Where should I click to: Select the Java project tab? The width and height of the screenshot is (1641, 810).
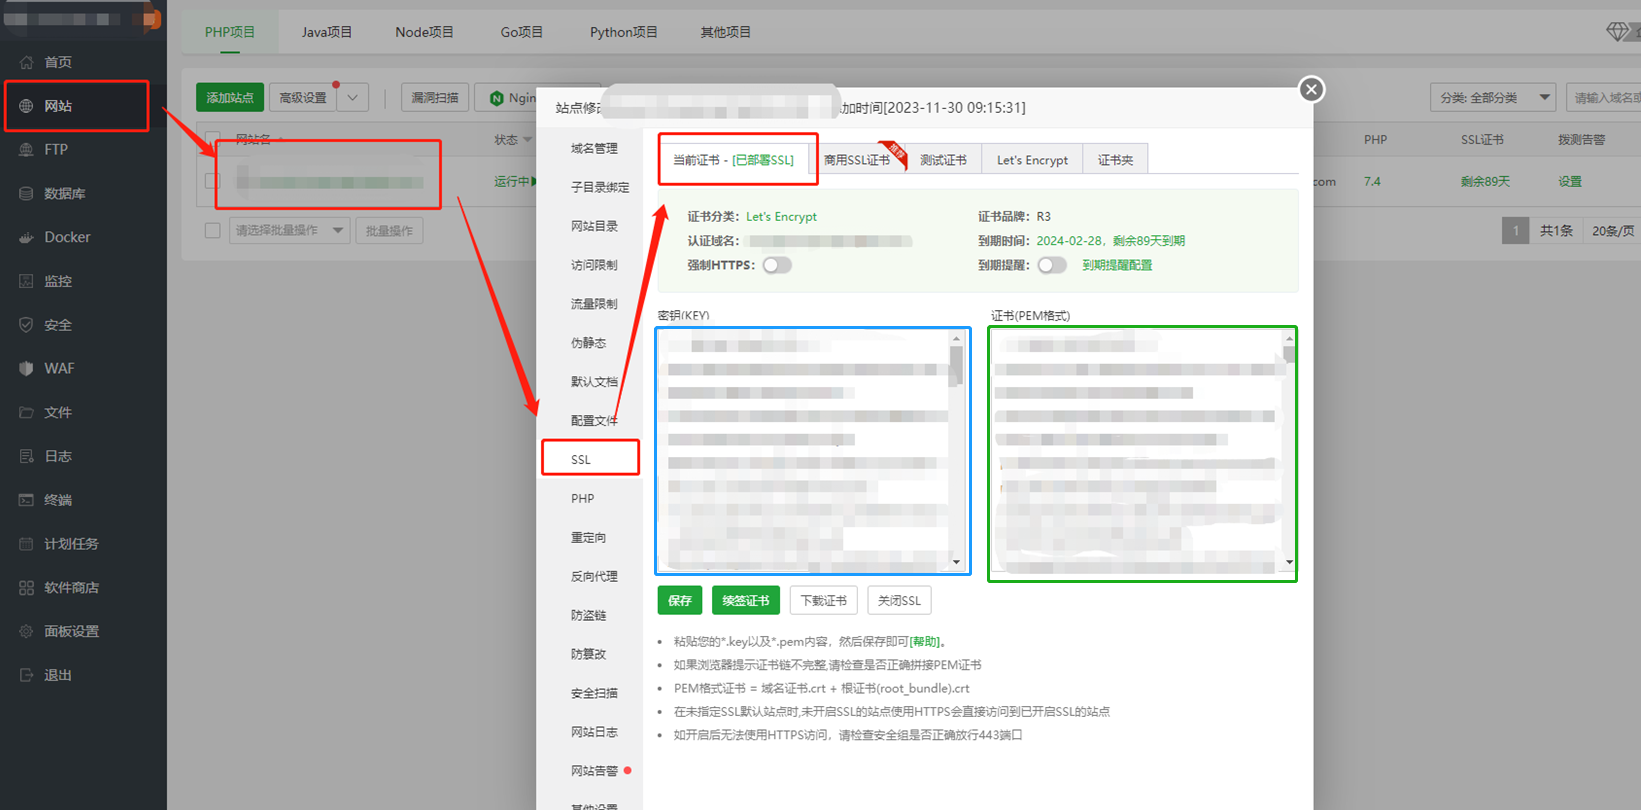click(x=326, y=32)
